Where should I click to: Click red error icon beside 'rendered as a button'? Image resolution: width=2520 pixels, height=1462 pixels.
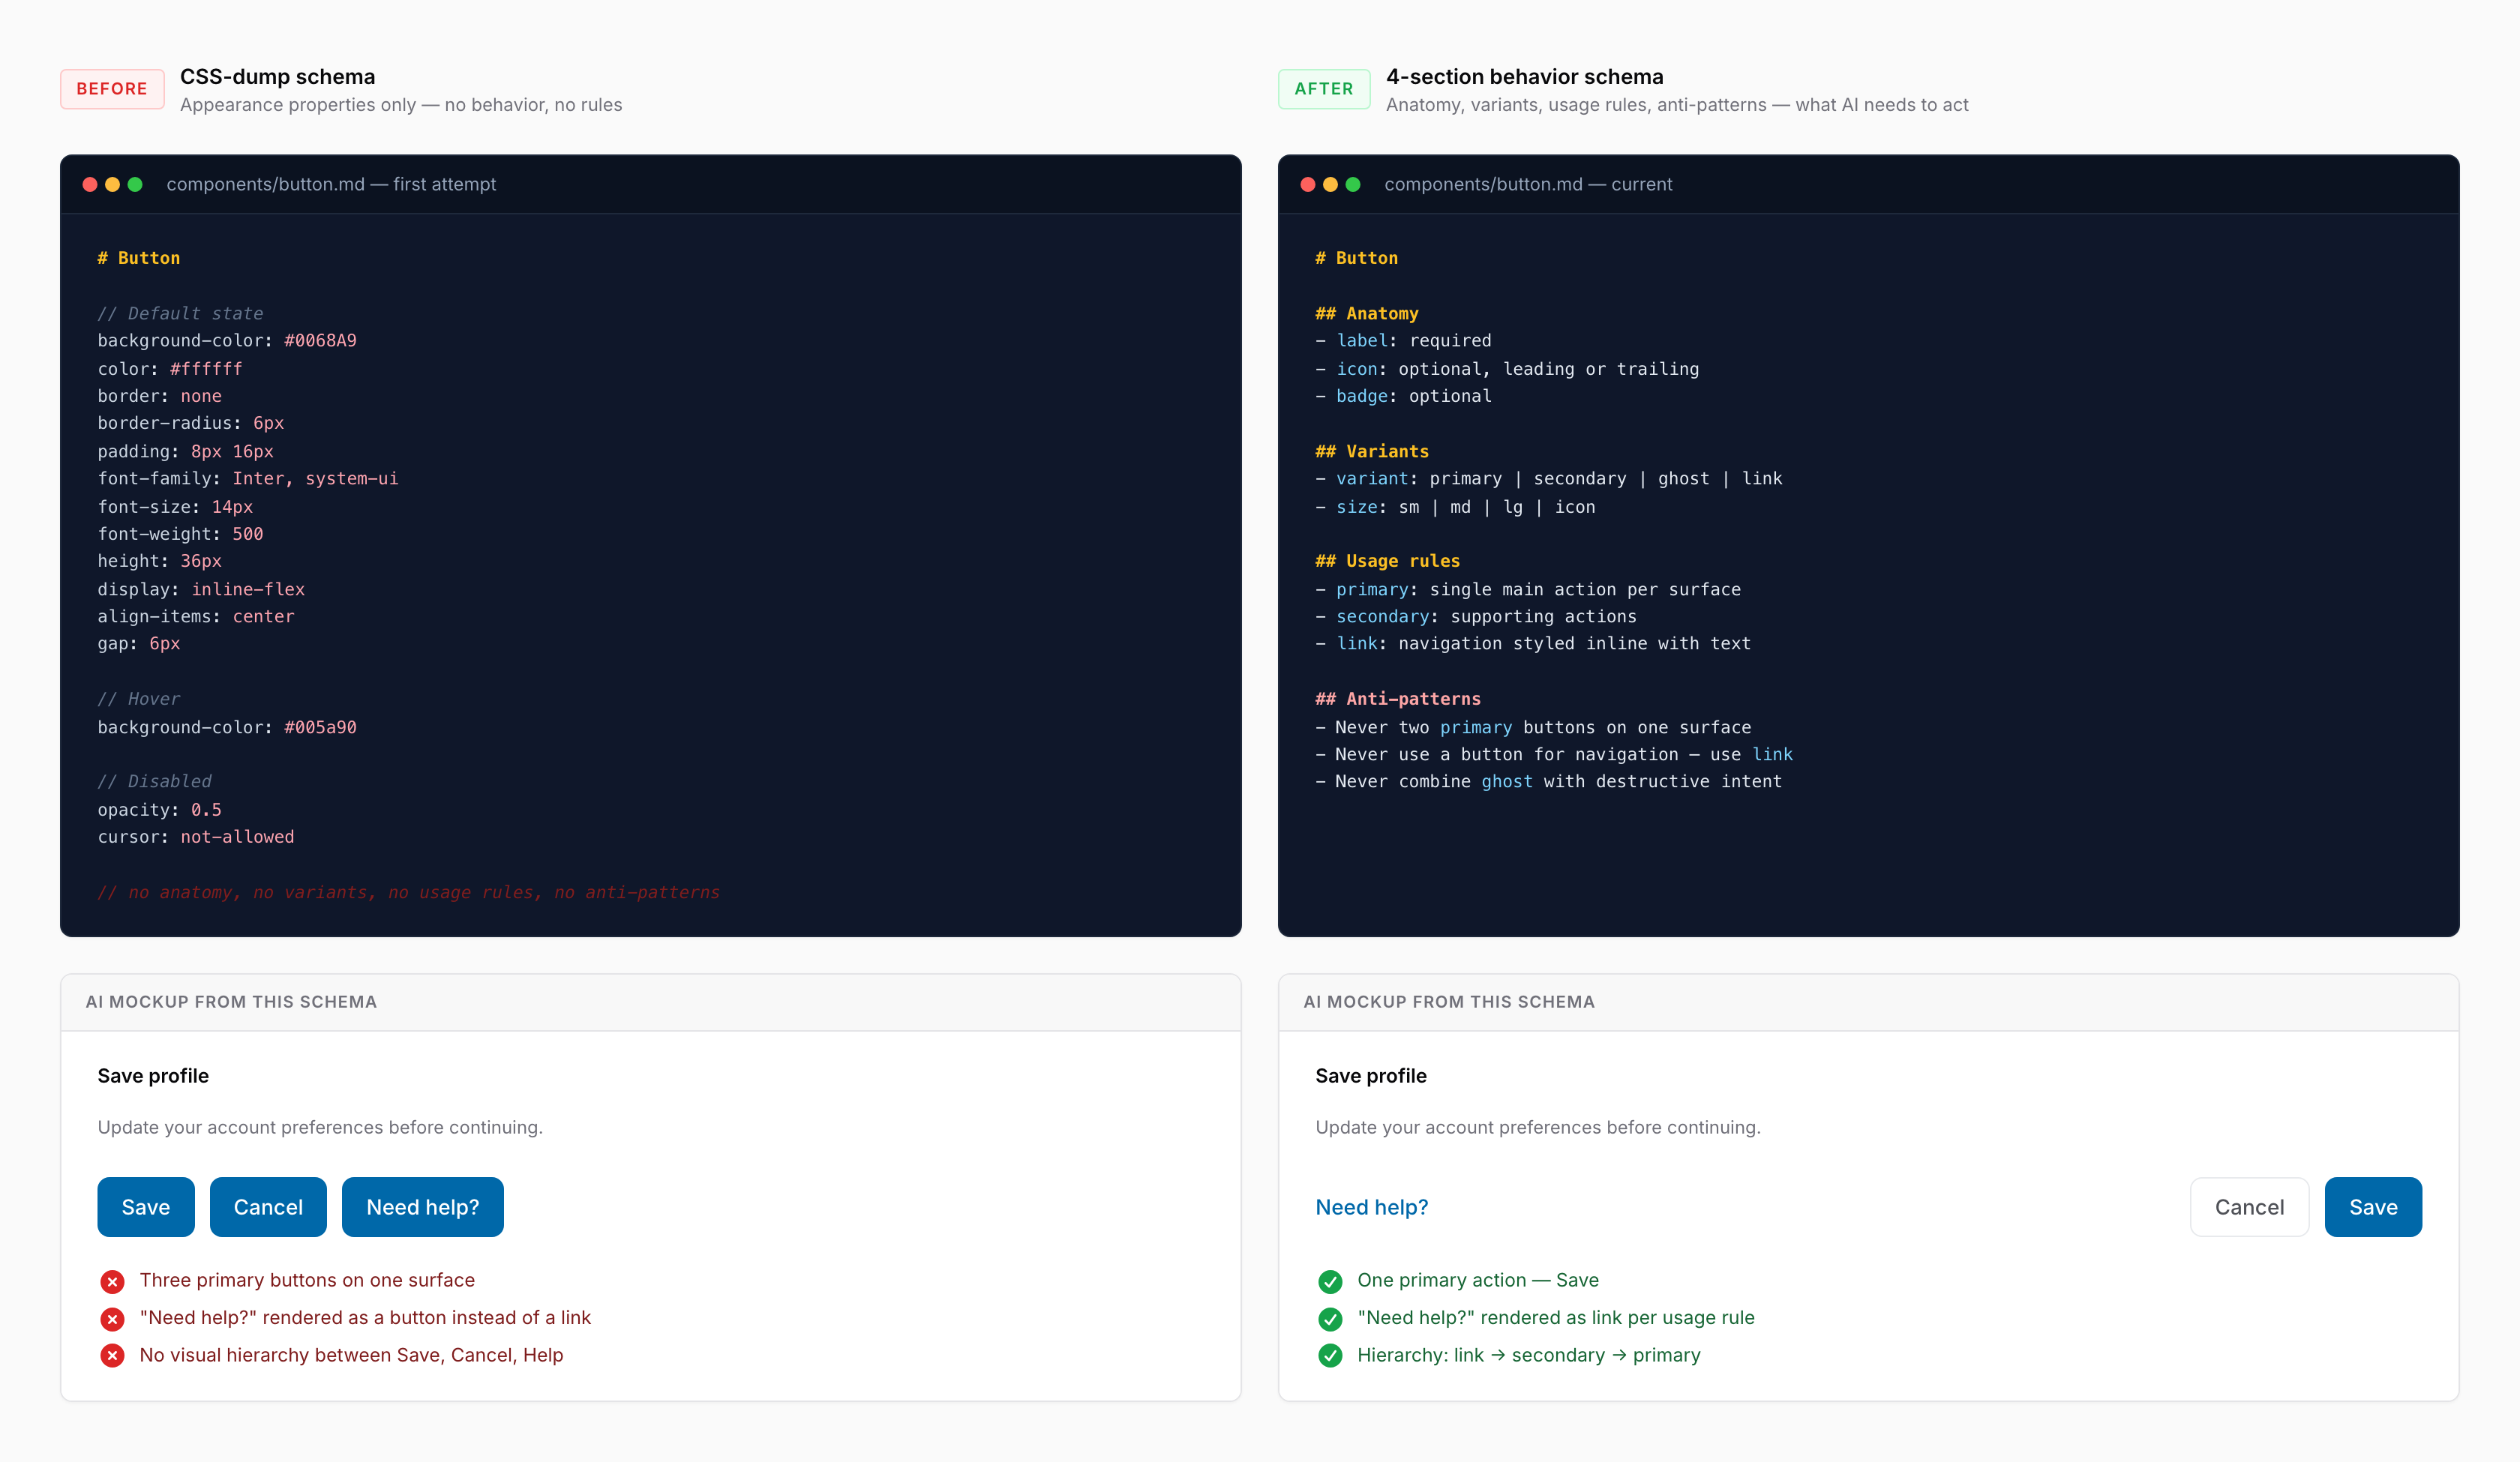pyautogui.click(x=112, y=1319)
